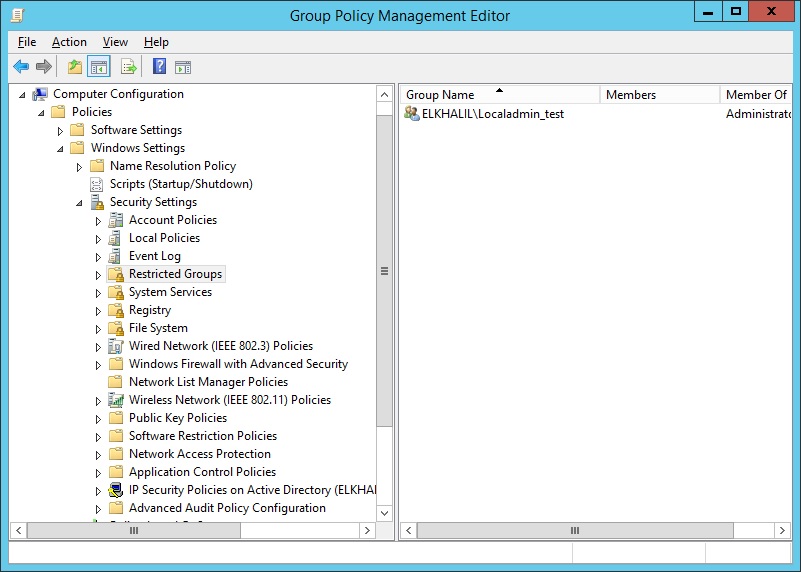Click Administrators in the Member Of column
Screen dimensions: 801x572
[x=758, y=114]
